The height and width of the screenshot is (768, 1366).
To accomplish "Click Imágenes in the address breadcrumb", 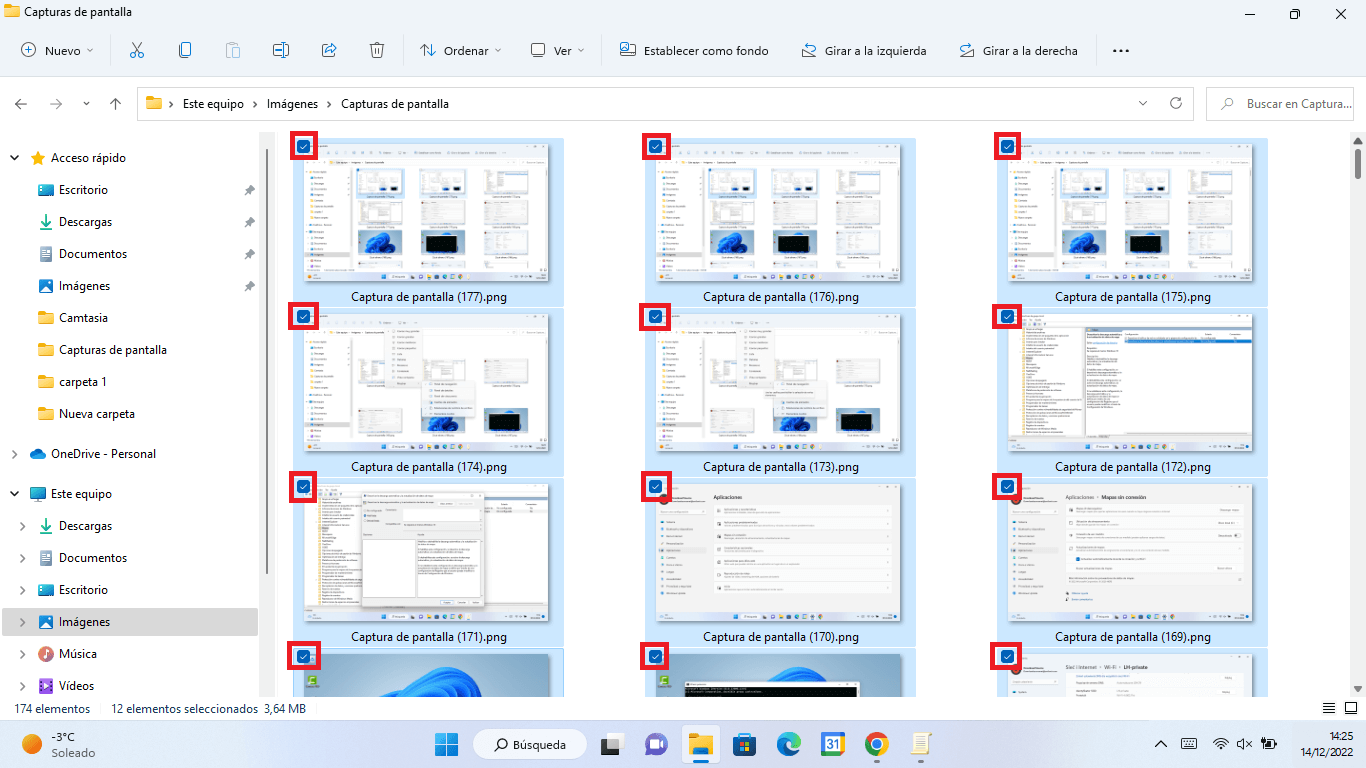I will pyautogui.click(x=292, y=104).
